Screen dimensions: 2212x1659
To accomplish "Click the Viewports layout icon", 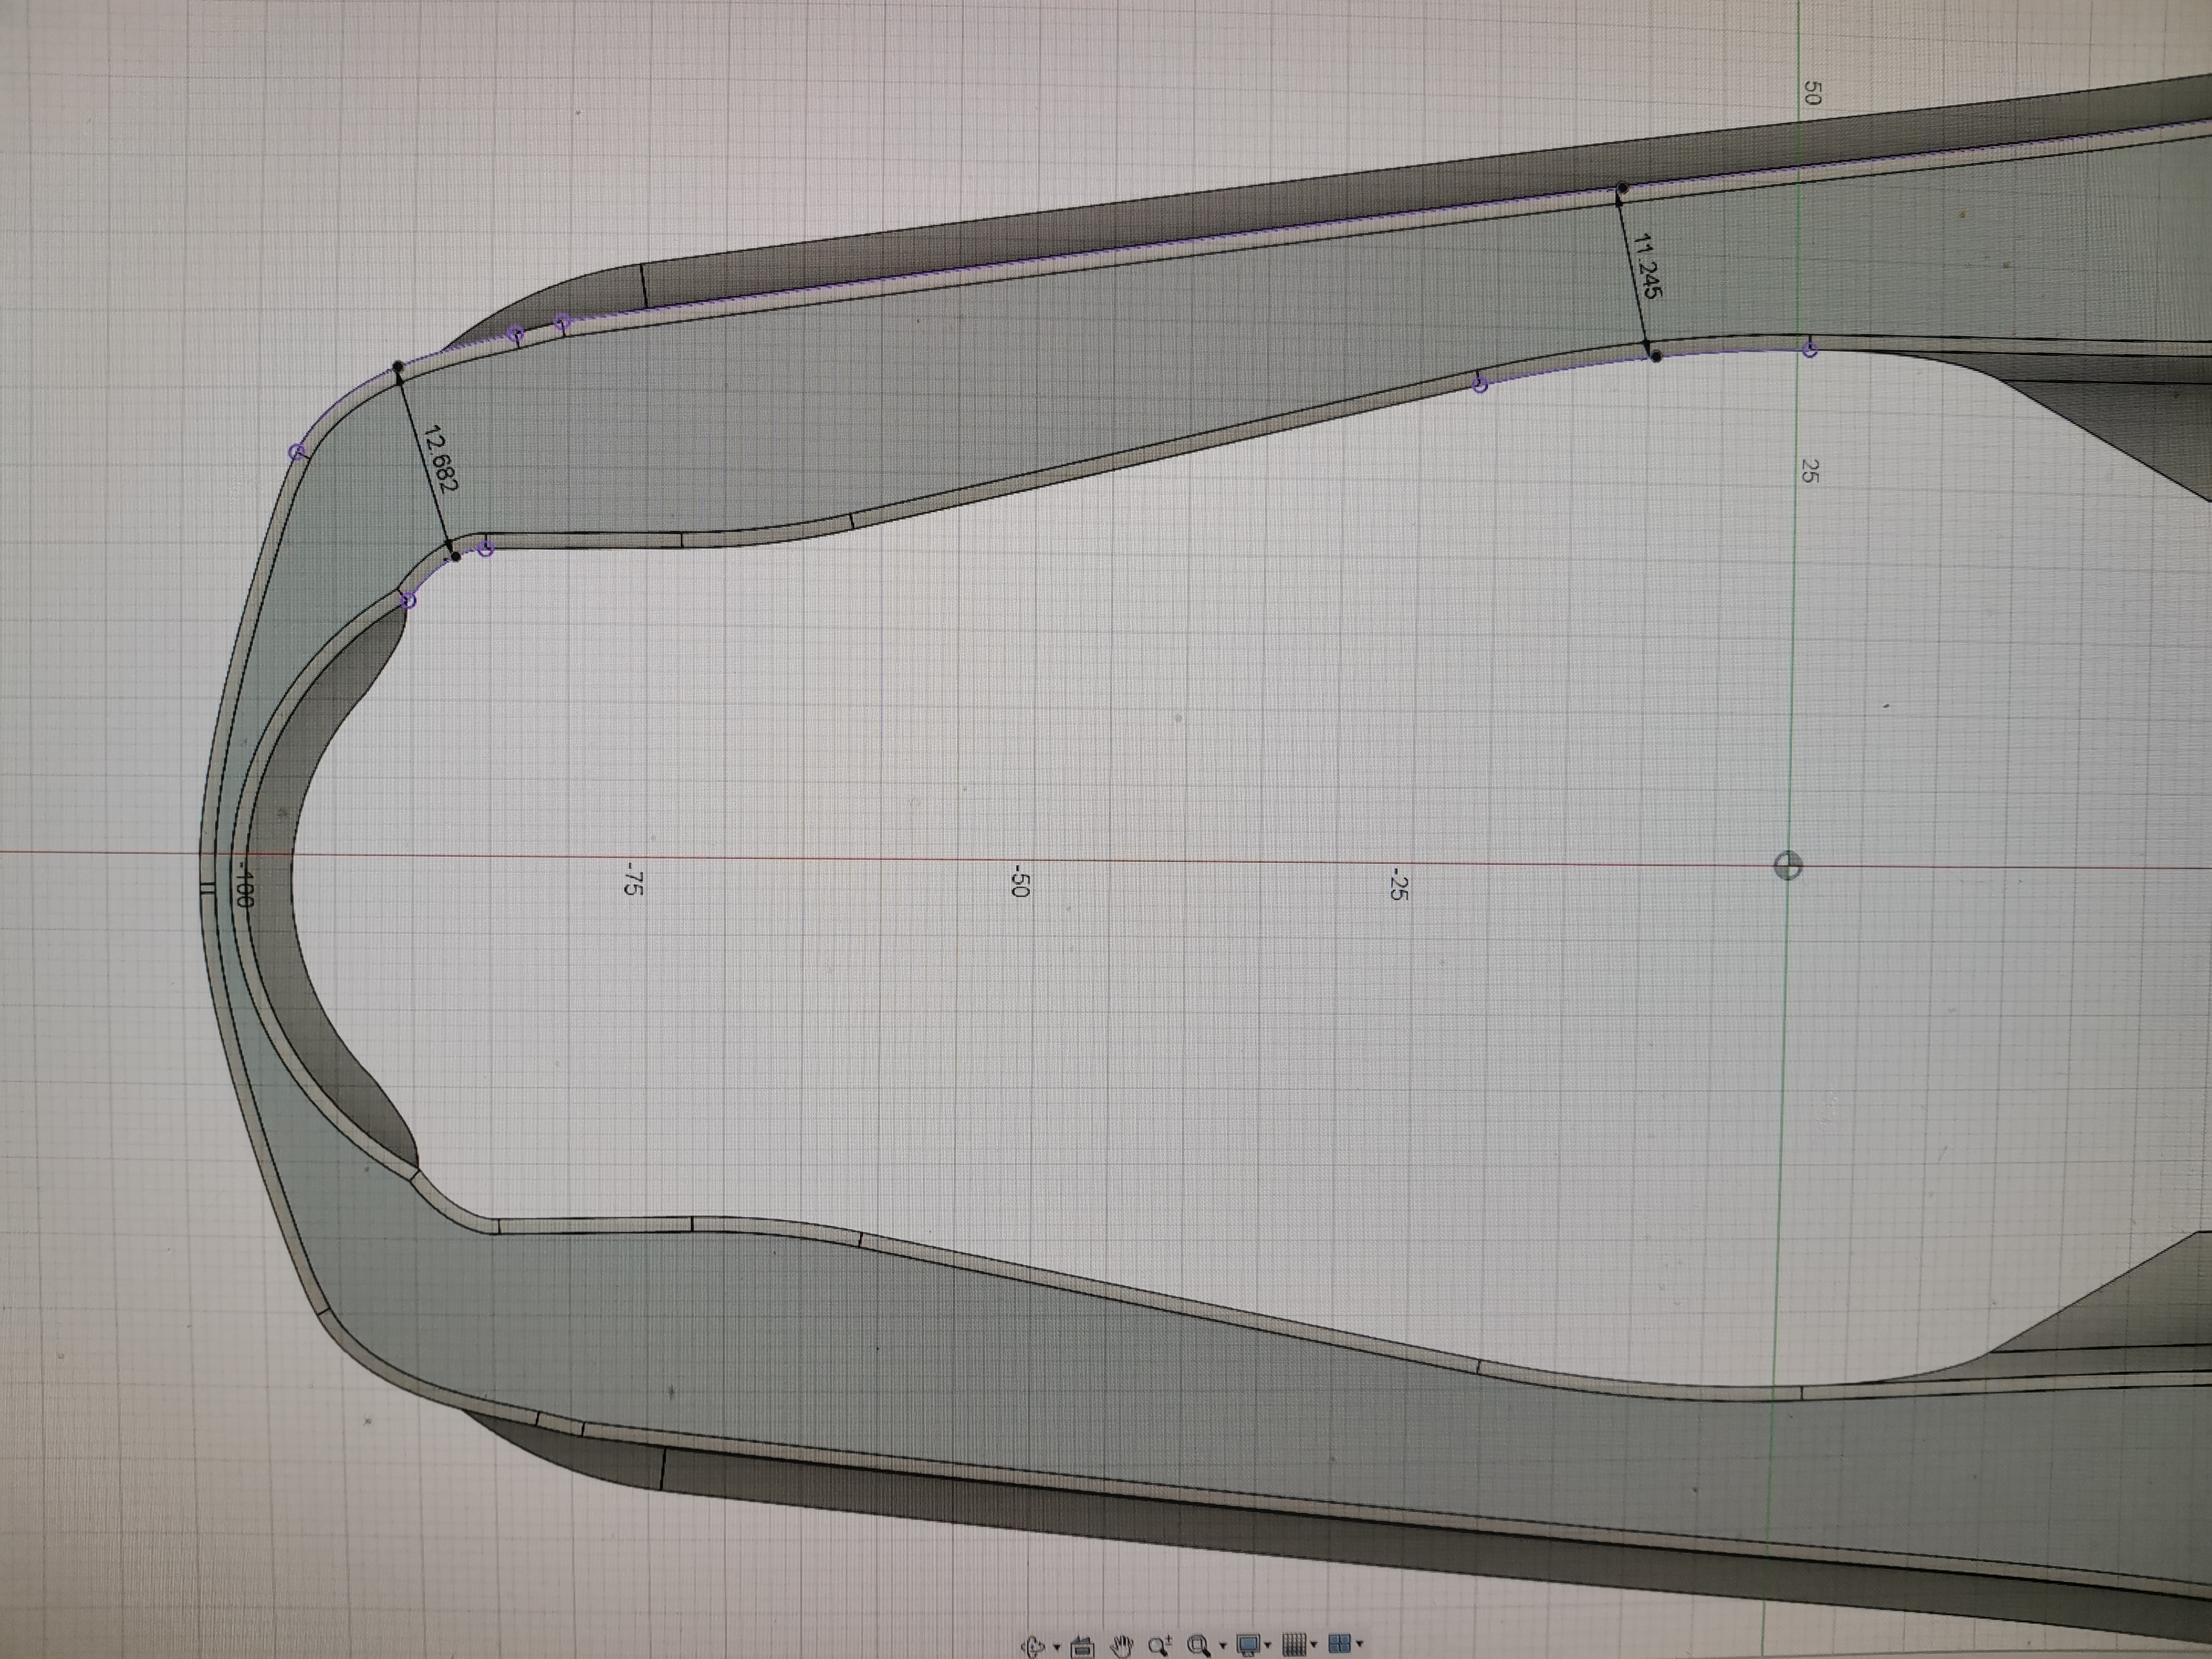I will tap(1340, 1643).
